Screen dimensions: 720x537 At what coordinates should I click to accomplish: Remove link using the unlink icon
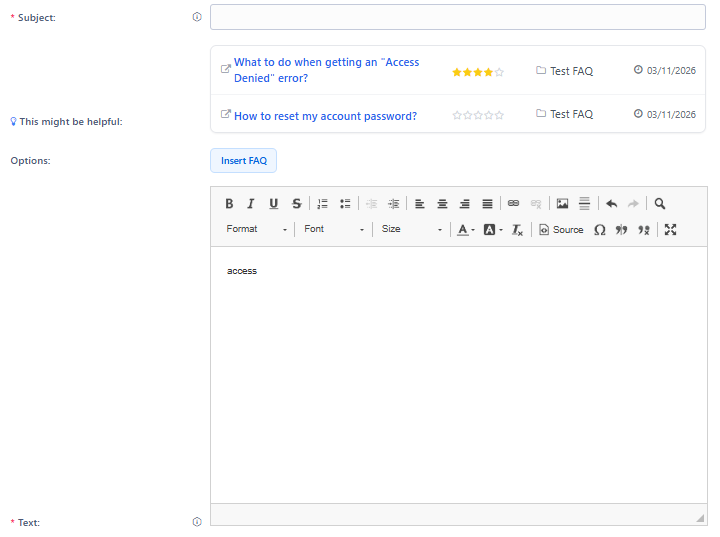click(x=536, y=203)
